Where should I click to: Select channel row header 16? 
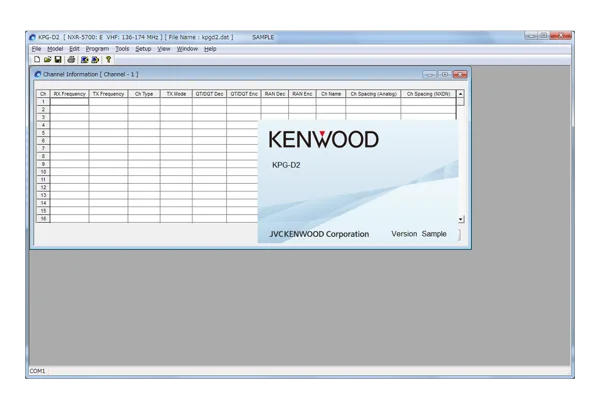pyautogui.click(x=43, y=219)
